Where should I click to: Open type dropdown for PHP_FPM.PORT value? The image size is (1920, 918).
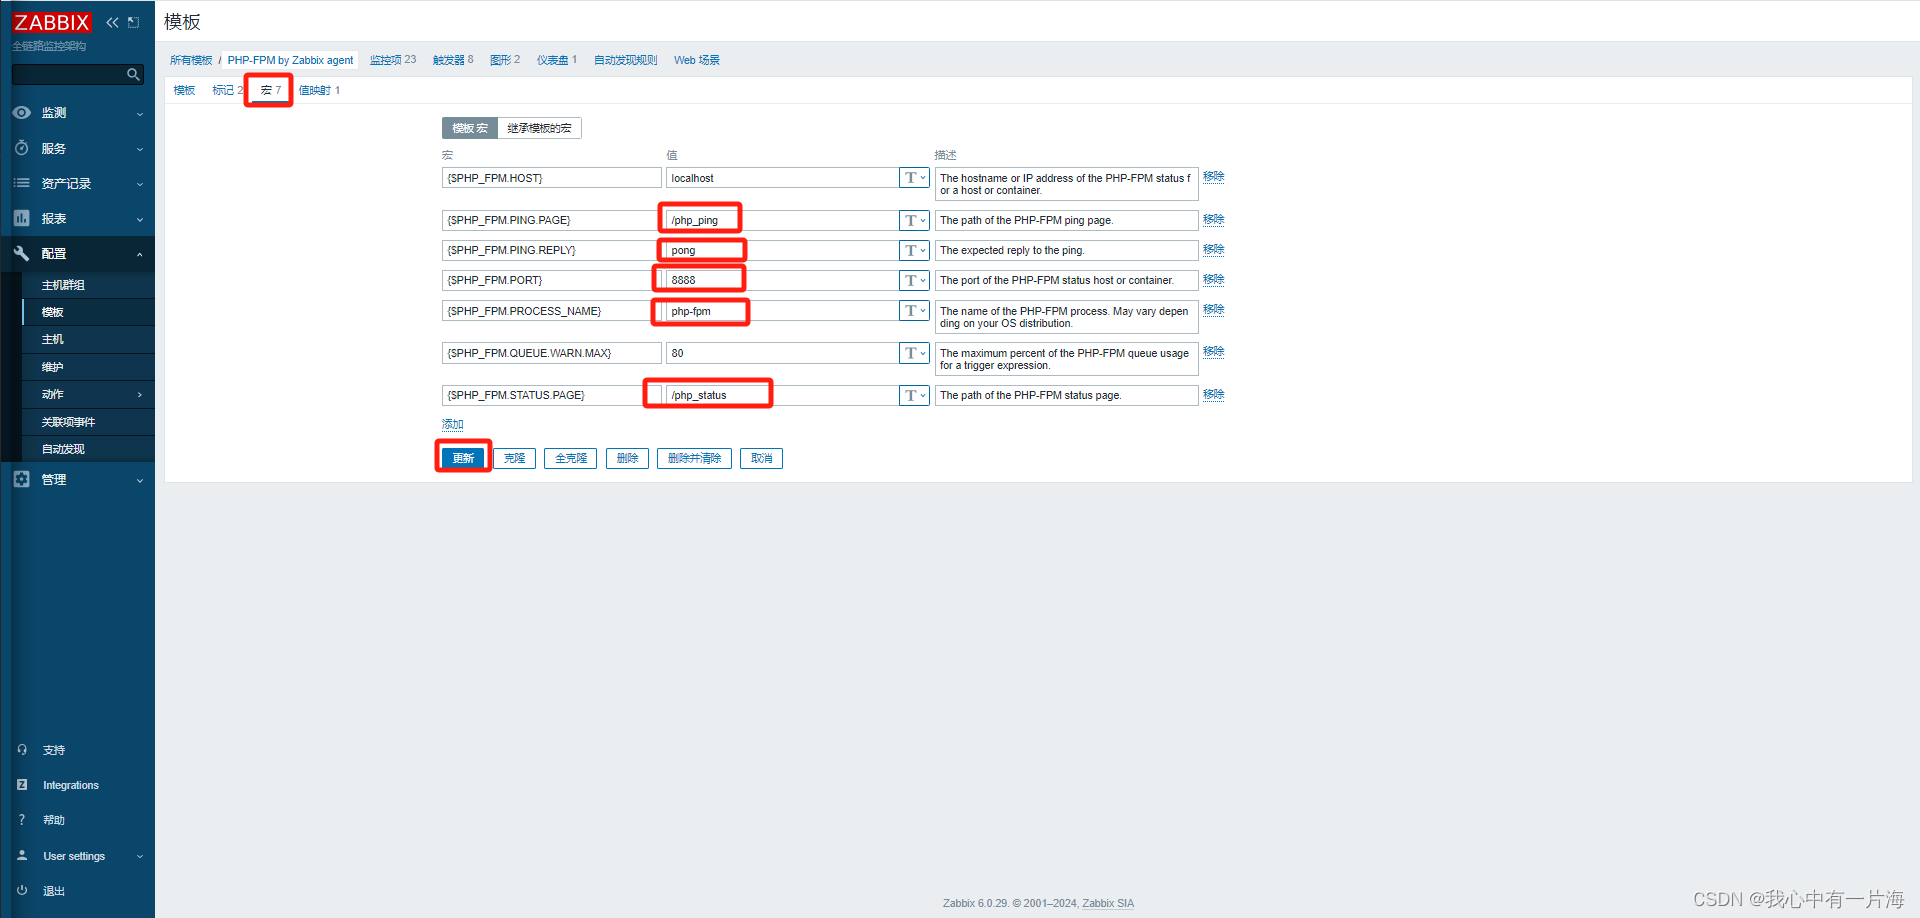914,280
